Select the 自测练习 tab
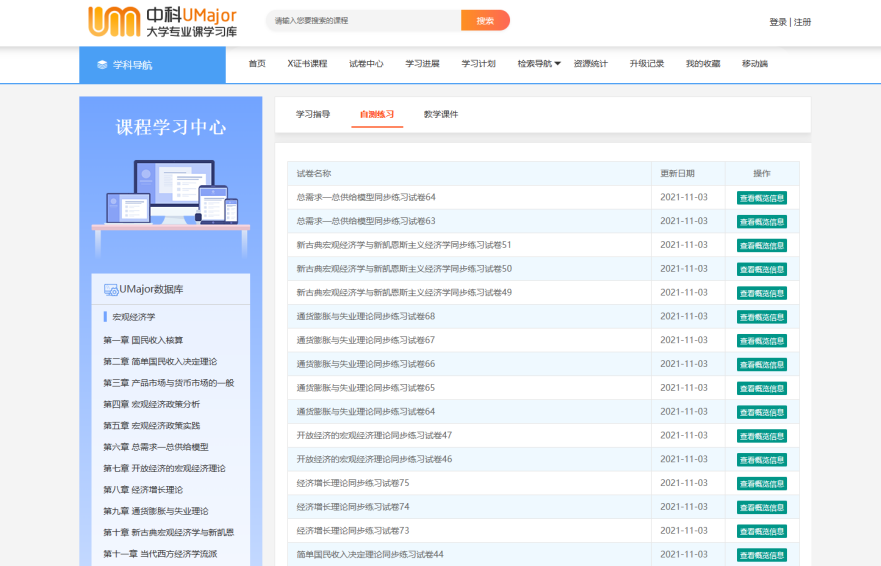The height and width of the screenshot is (566, 881). (x=377, y=114)
